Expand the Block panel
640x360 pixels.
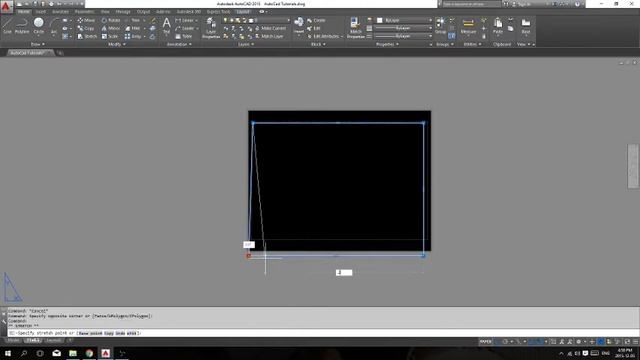click(318, 44)
